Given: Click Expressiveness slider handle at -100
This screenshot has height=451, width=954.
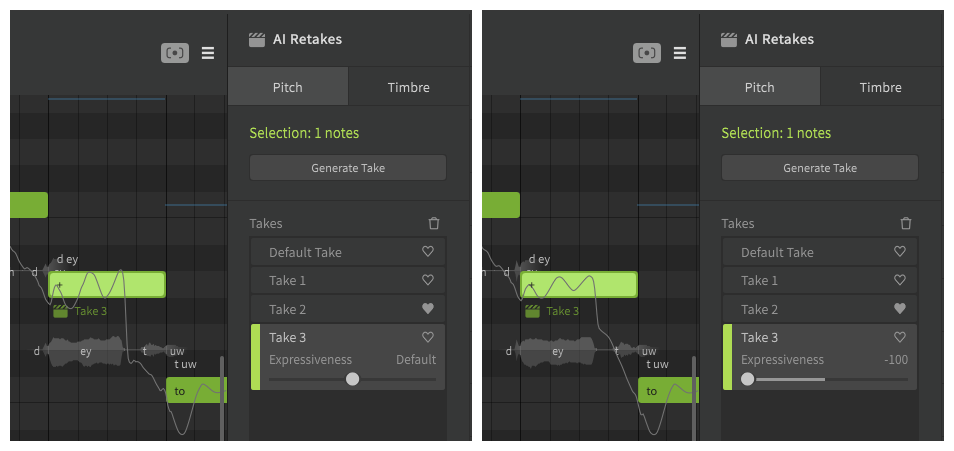Looking at the screenshot, I should tap(748, 379).
